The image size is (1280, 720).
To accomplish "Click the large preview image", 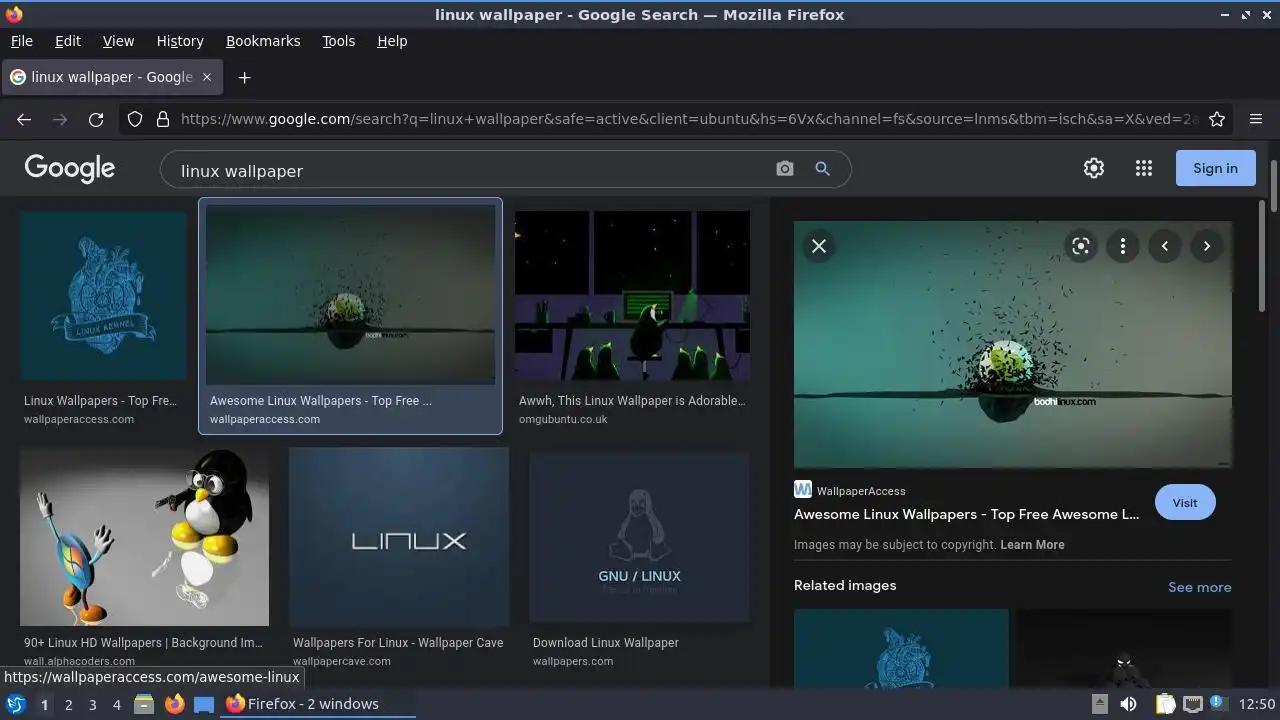I will pyautogui.click(x=1013, y=345).
